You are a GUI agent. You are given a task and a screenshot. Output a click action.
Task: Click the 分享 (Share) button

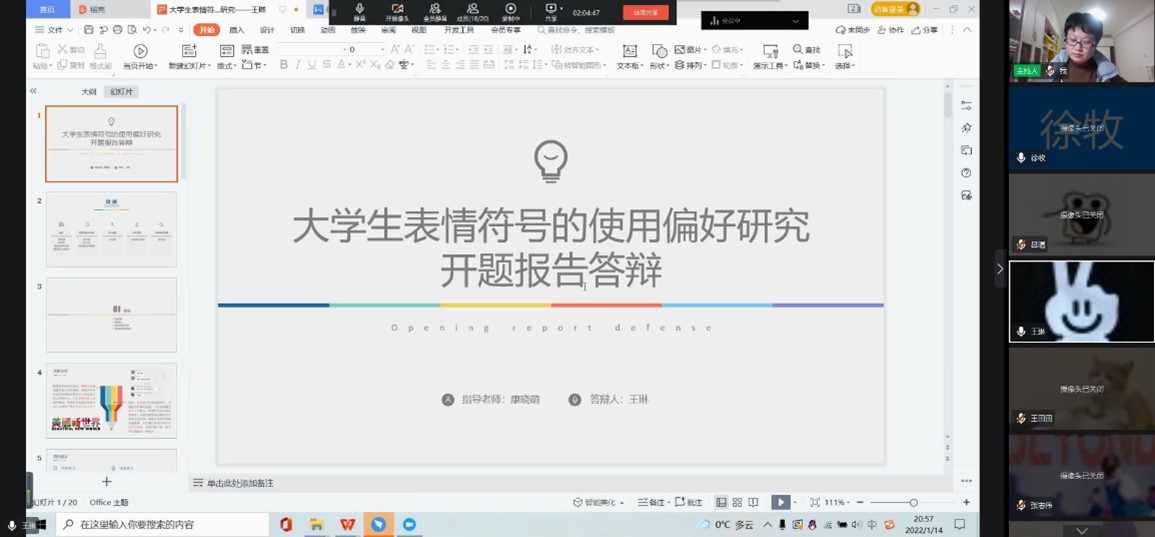(925, 30)
